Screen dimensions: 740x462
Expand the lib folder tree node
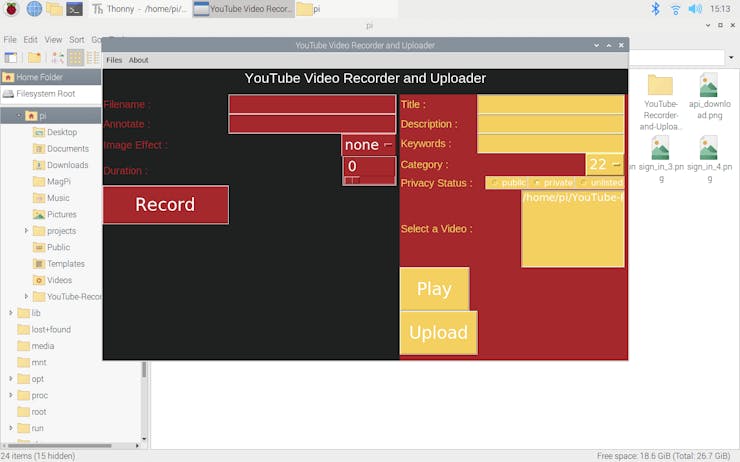pos(10,313)
